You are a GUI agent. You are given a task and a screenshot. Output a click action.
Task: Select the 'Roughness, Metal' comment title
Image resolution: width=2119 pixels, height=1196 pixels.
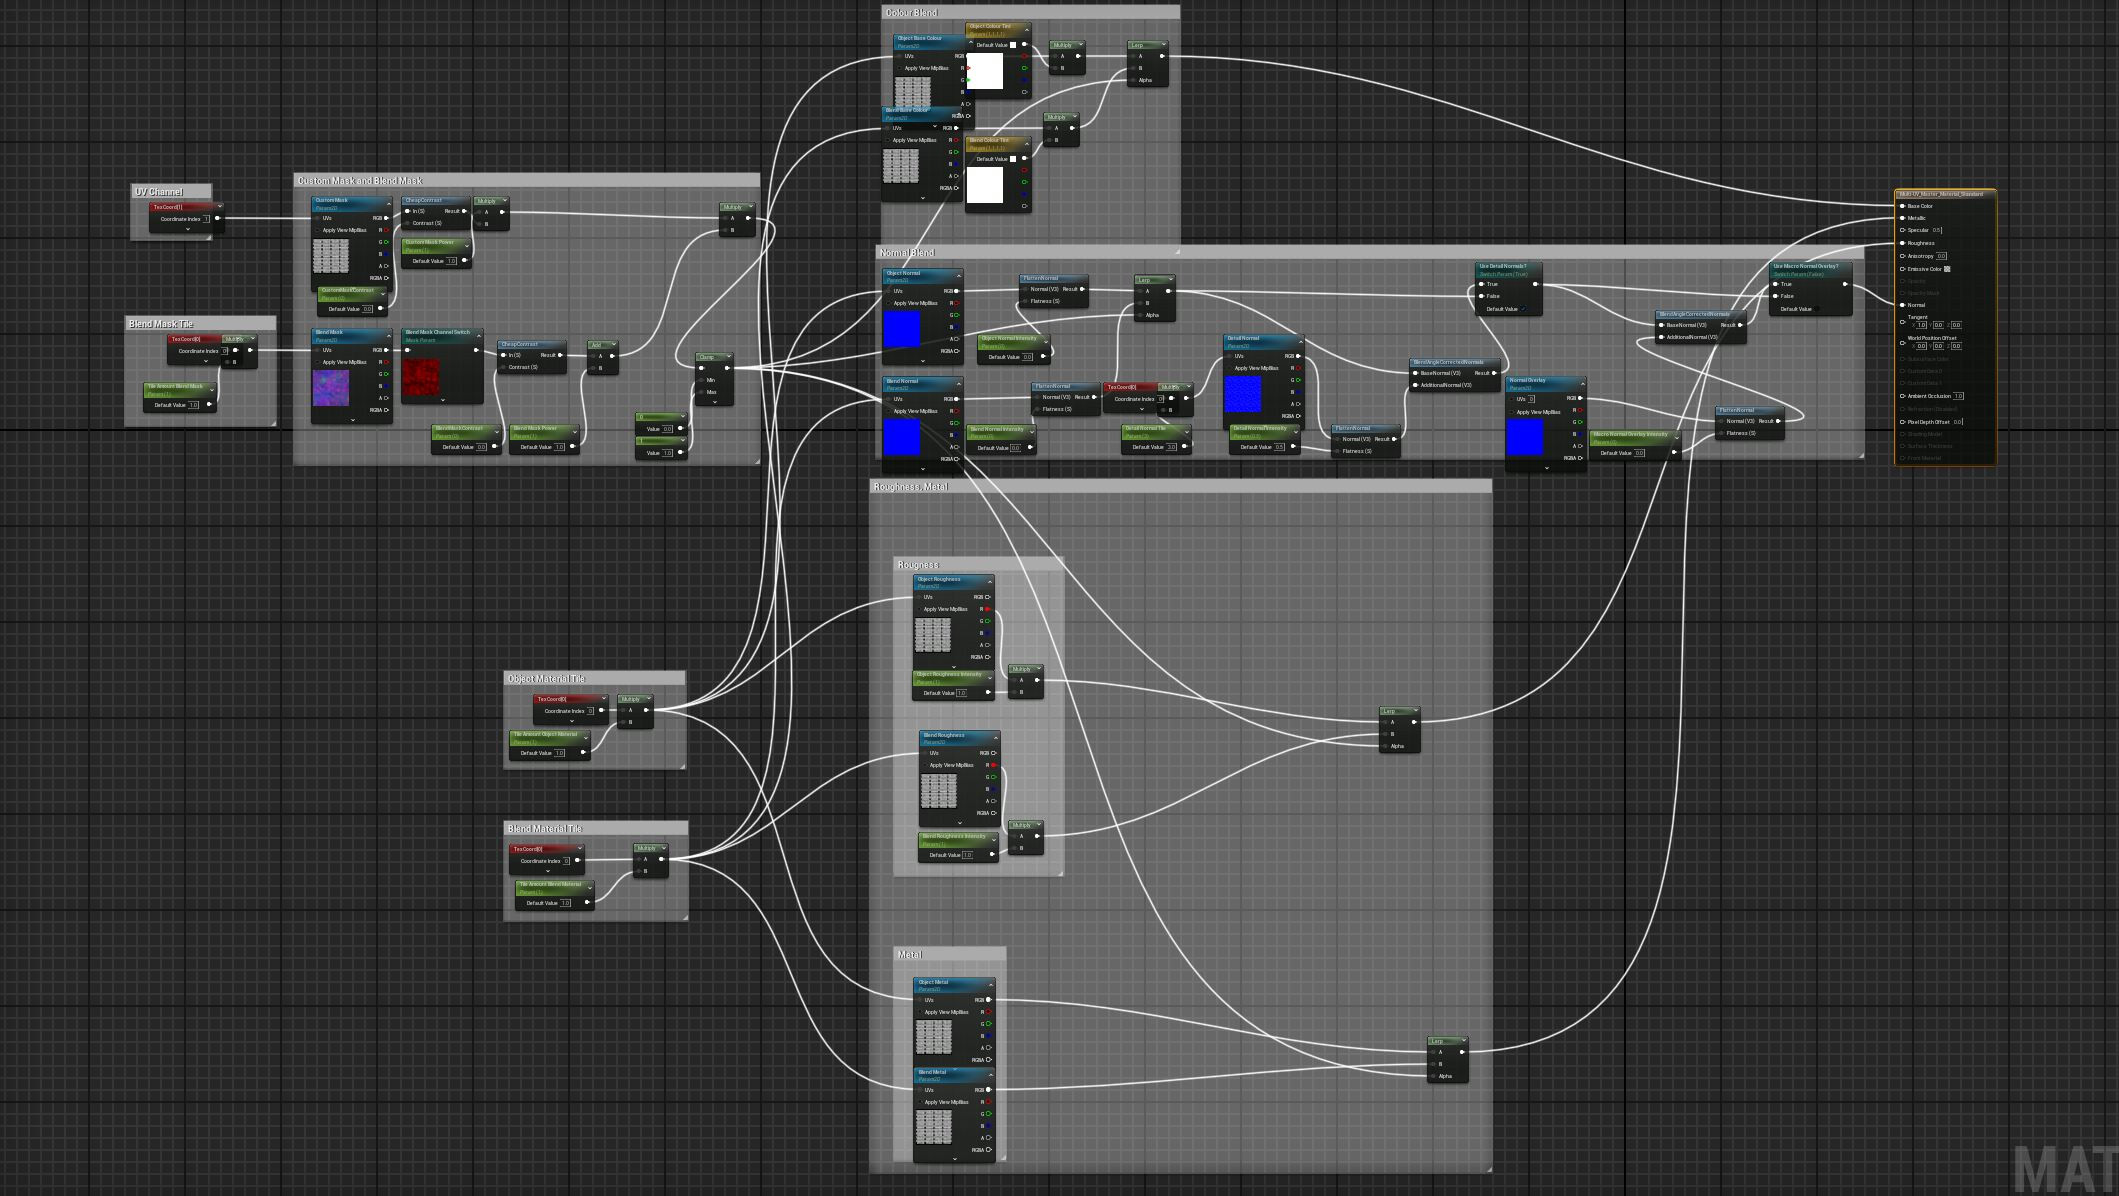click(910, 487)
